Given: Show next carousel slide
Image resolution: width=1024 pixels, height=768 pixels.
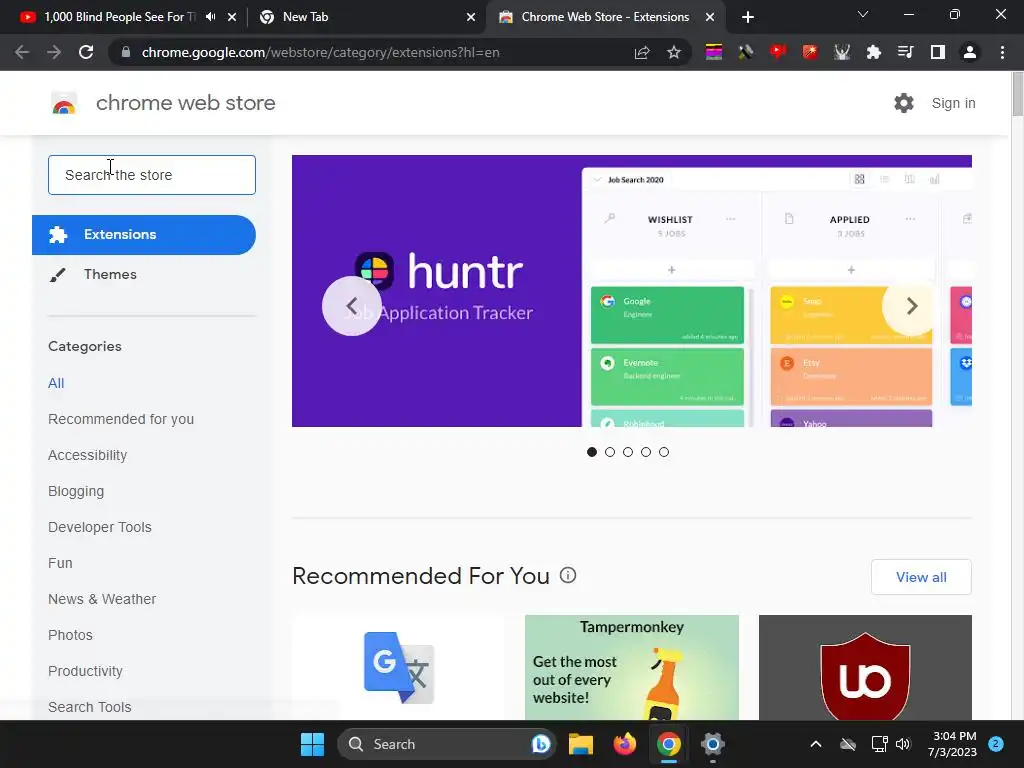Looking at the screenshot, I should (912, 306).
